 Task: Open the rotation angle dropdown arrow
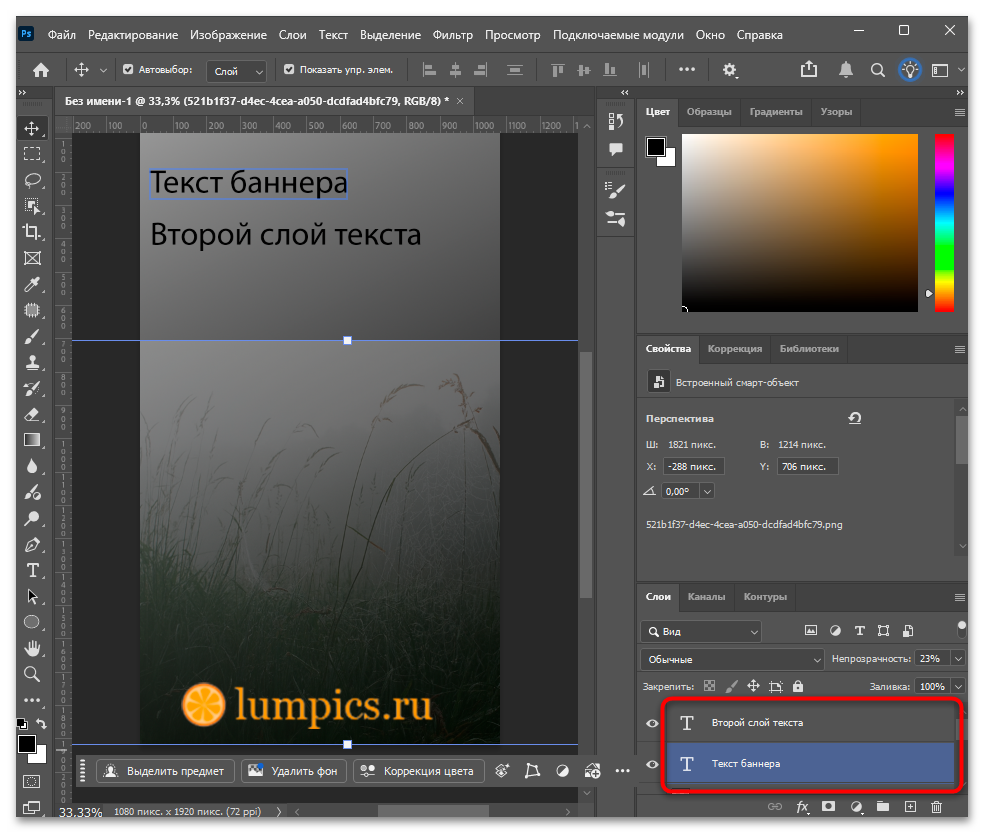[x=707, y=492]
